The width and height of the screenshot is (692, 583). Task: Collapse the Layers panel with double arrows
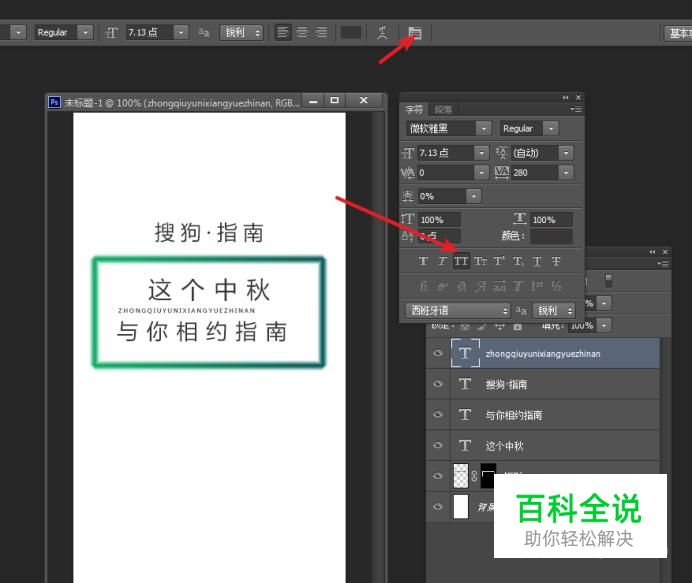point(652,252)
